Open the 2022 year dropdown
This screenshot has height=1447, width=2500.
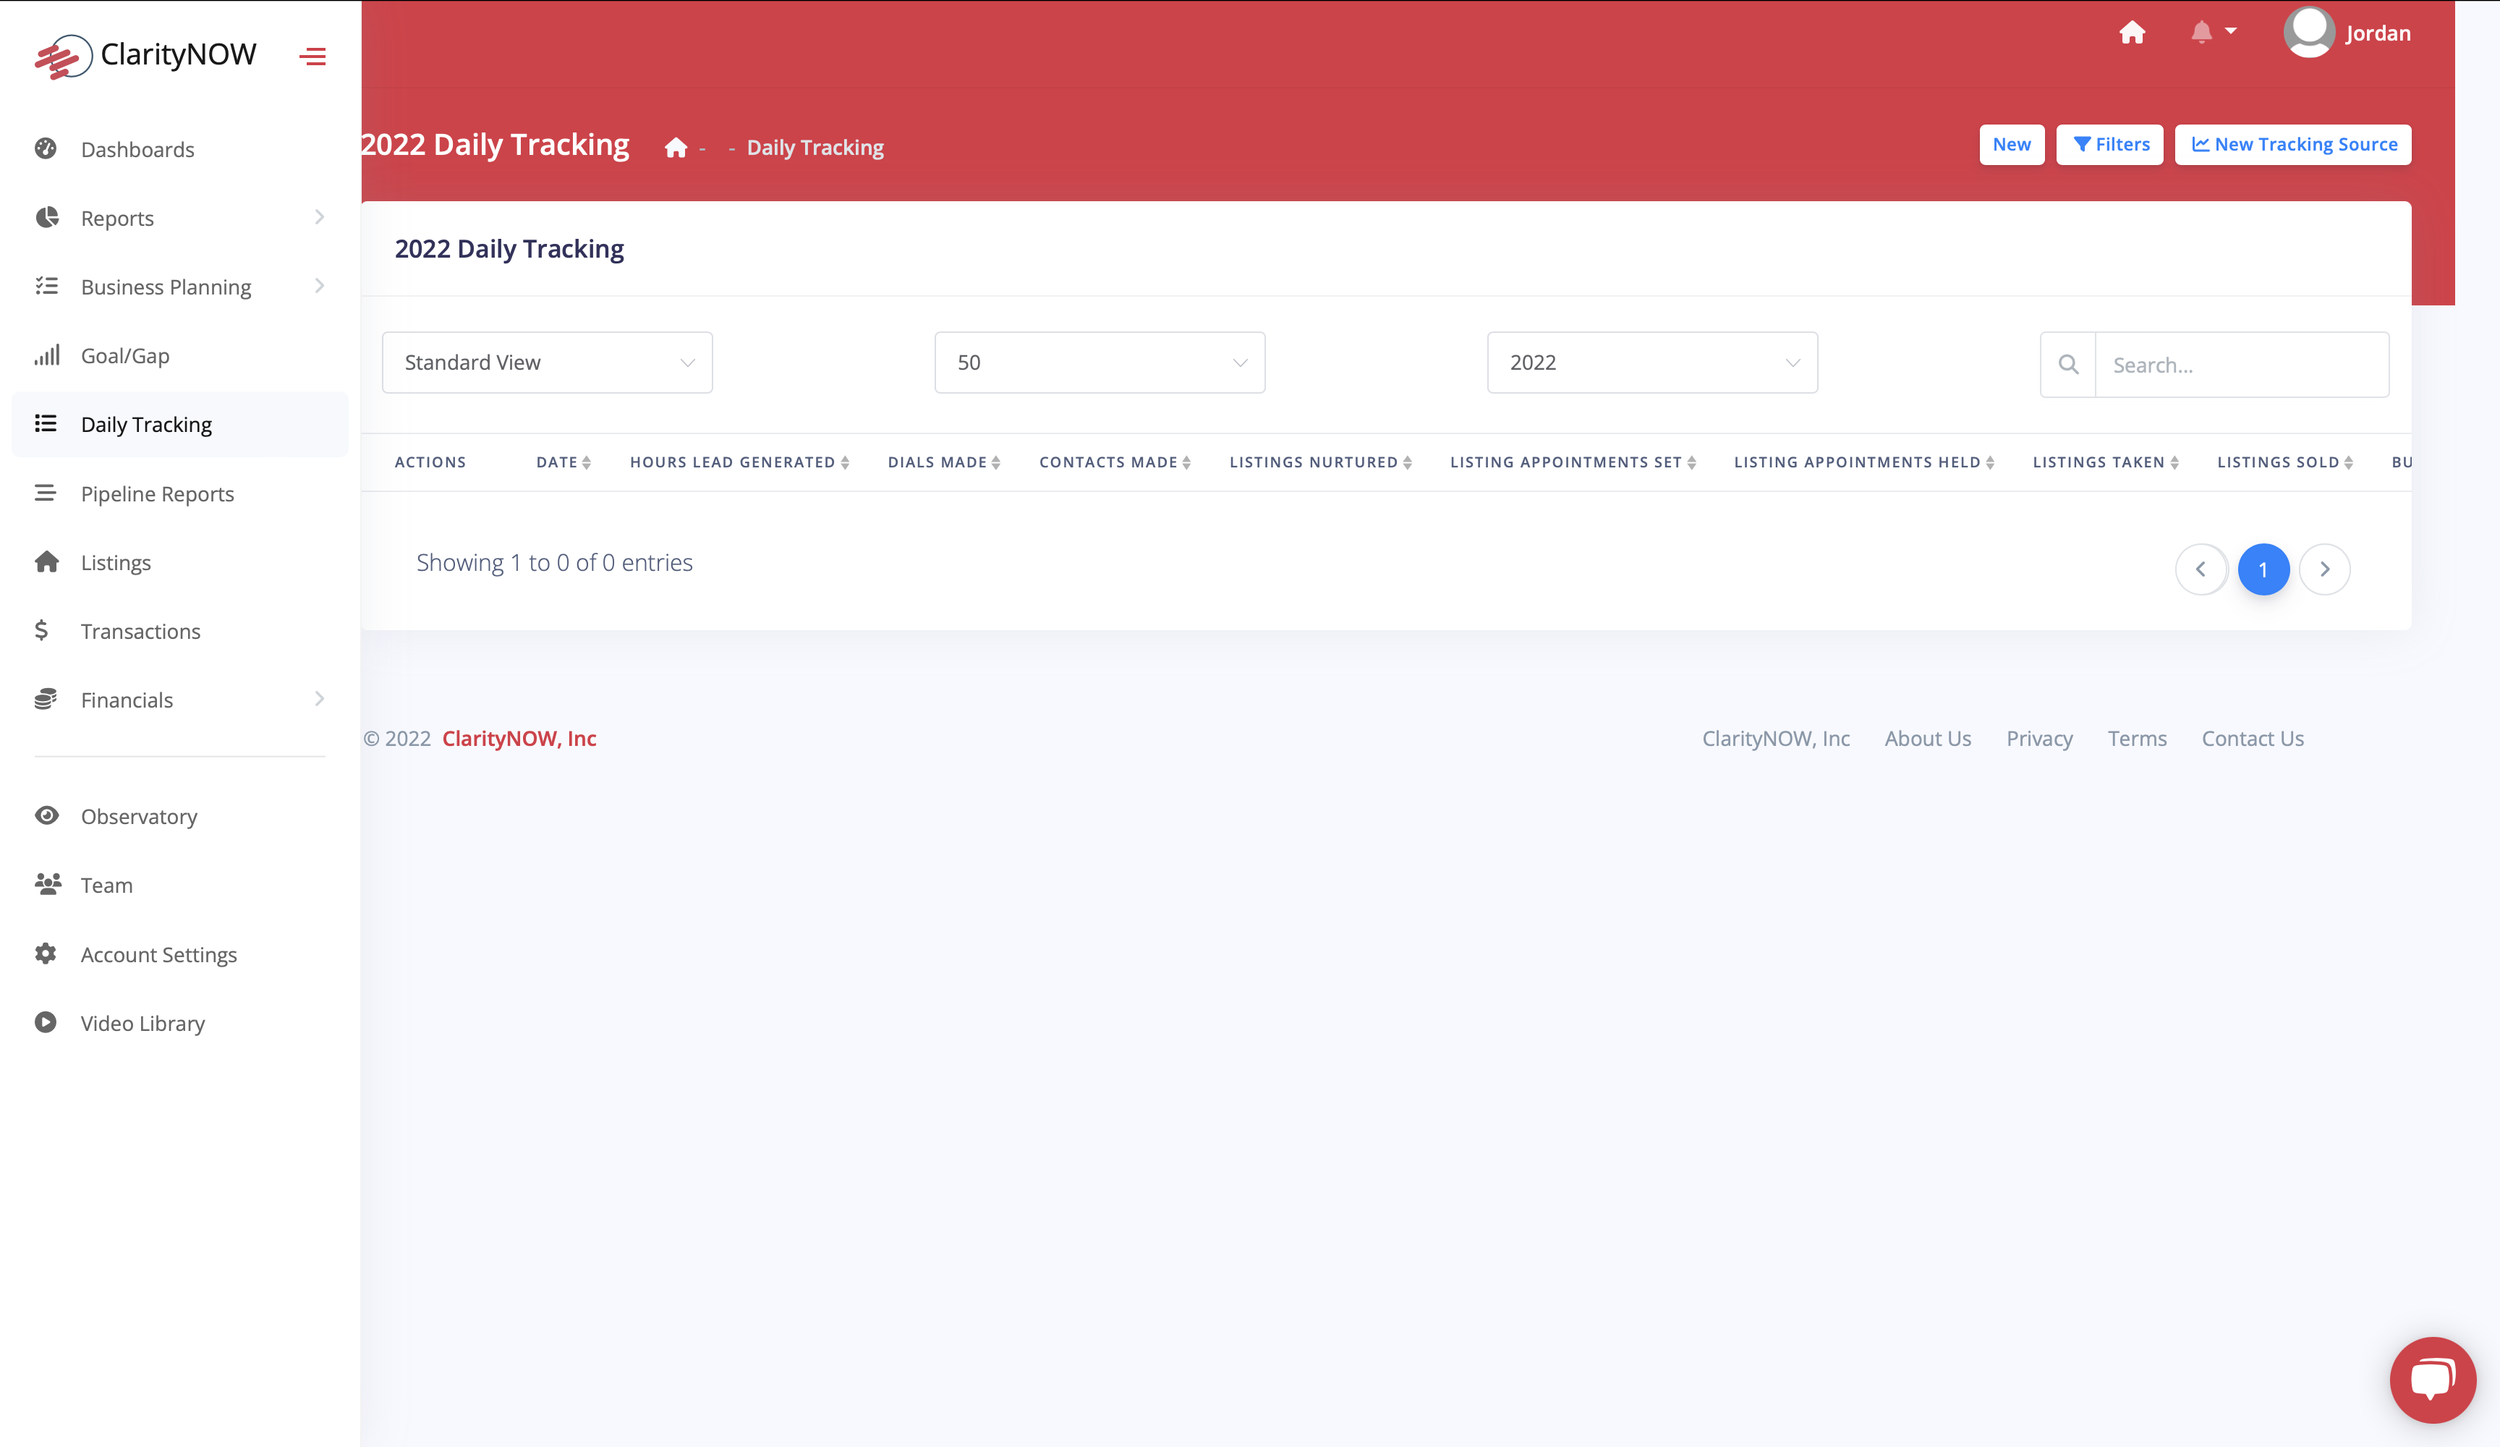1651,362
